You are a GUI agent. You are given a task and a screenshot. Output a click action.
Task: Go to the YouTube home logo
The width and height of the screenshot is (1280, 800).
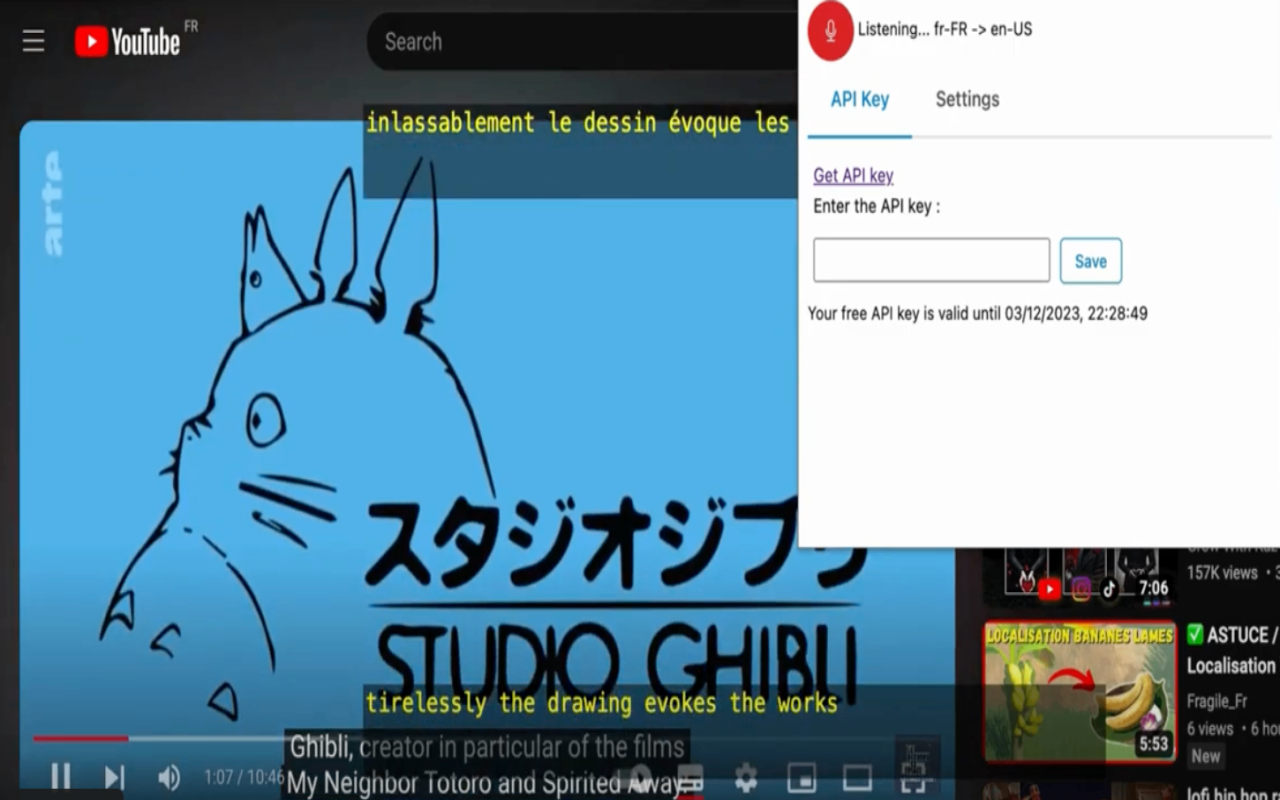(127, 41)
